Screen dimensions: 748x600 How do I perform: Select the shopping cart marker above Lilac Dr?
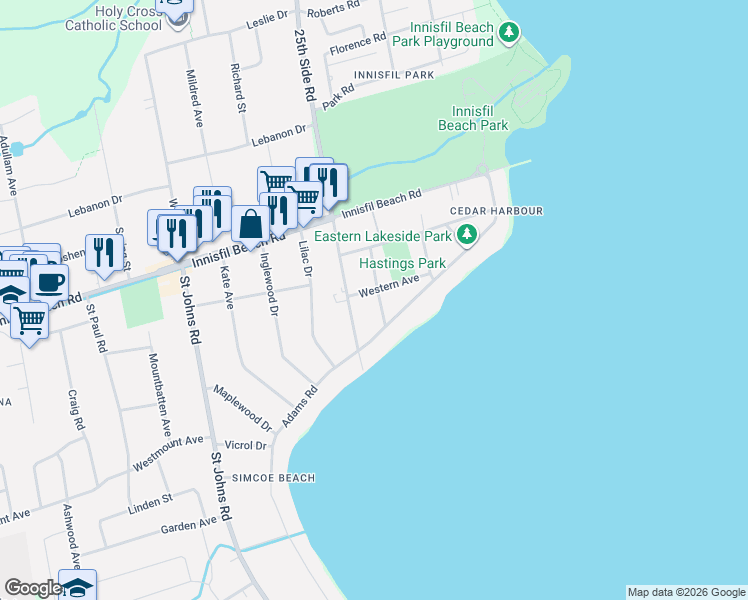pyautogui.click(x=305, y=201)
